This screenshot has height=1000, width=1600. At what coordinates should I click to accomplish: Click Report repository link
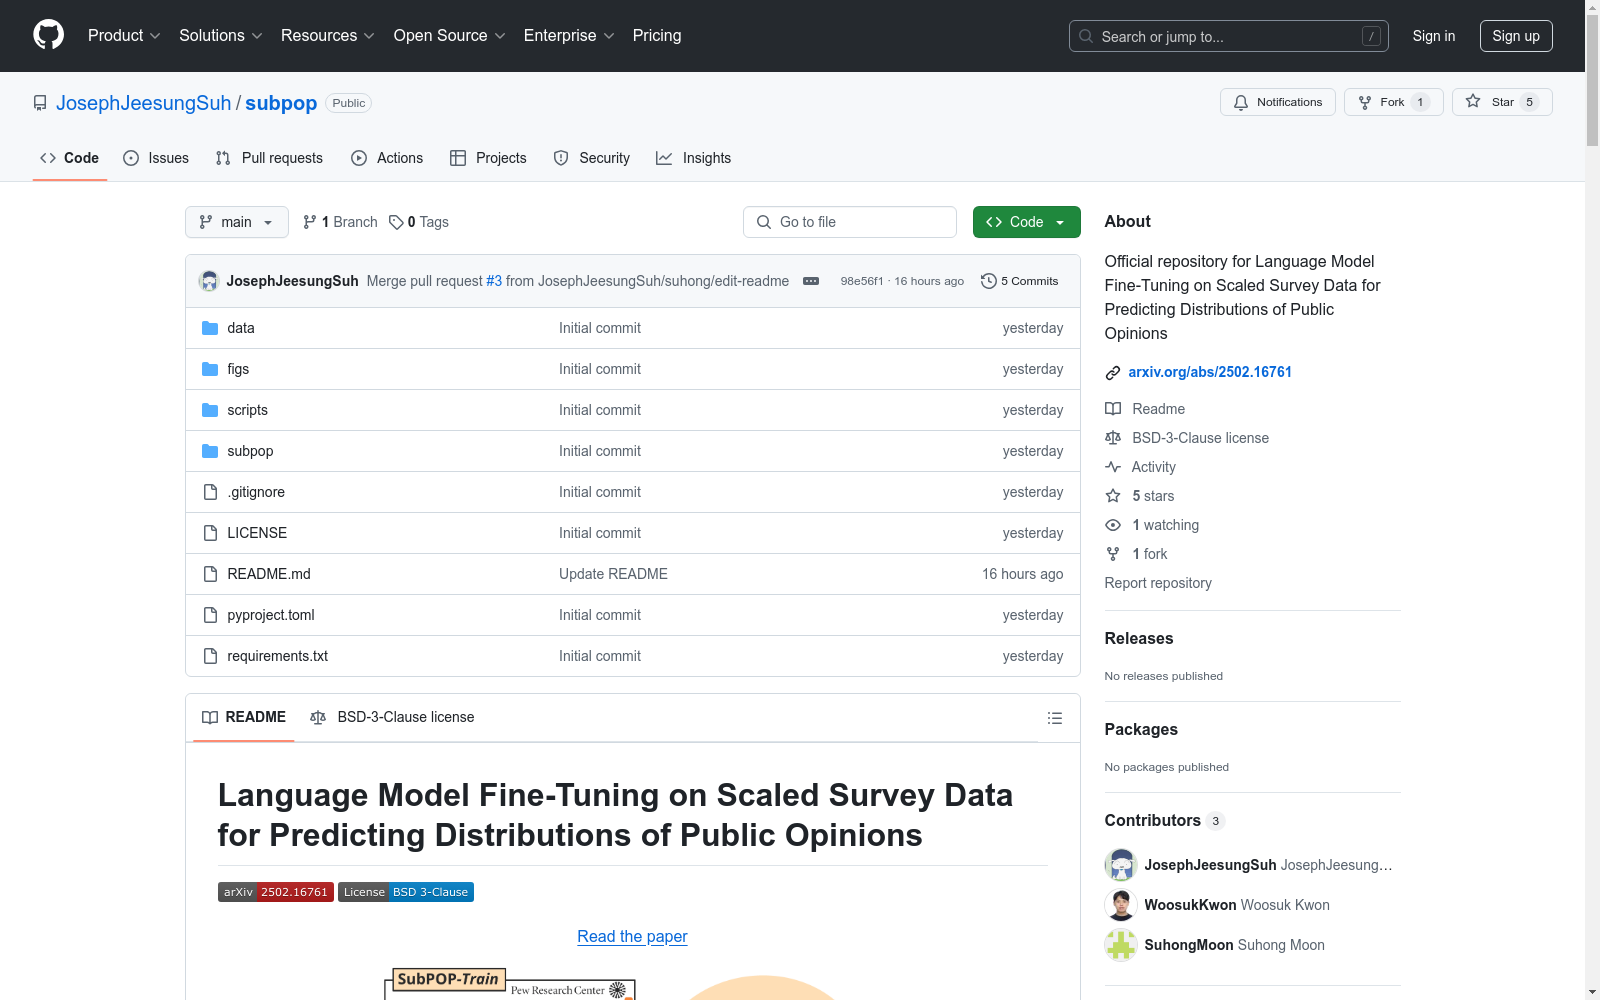[x=1158, y=583]
